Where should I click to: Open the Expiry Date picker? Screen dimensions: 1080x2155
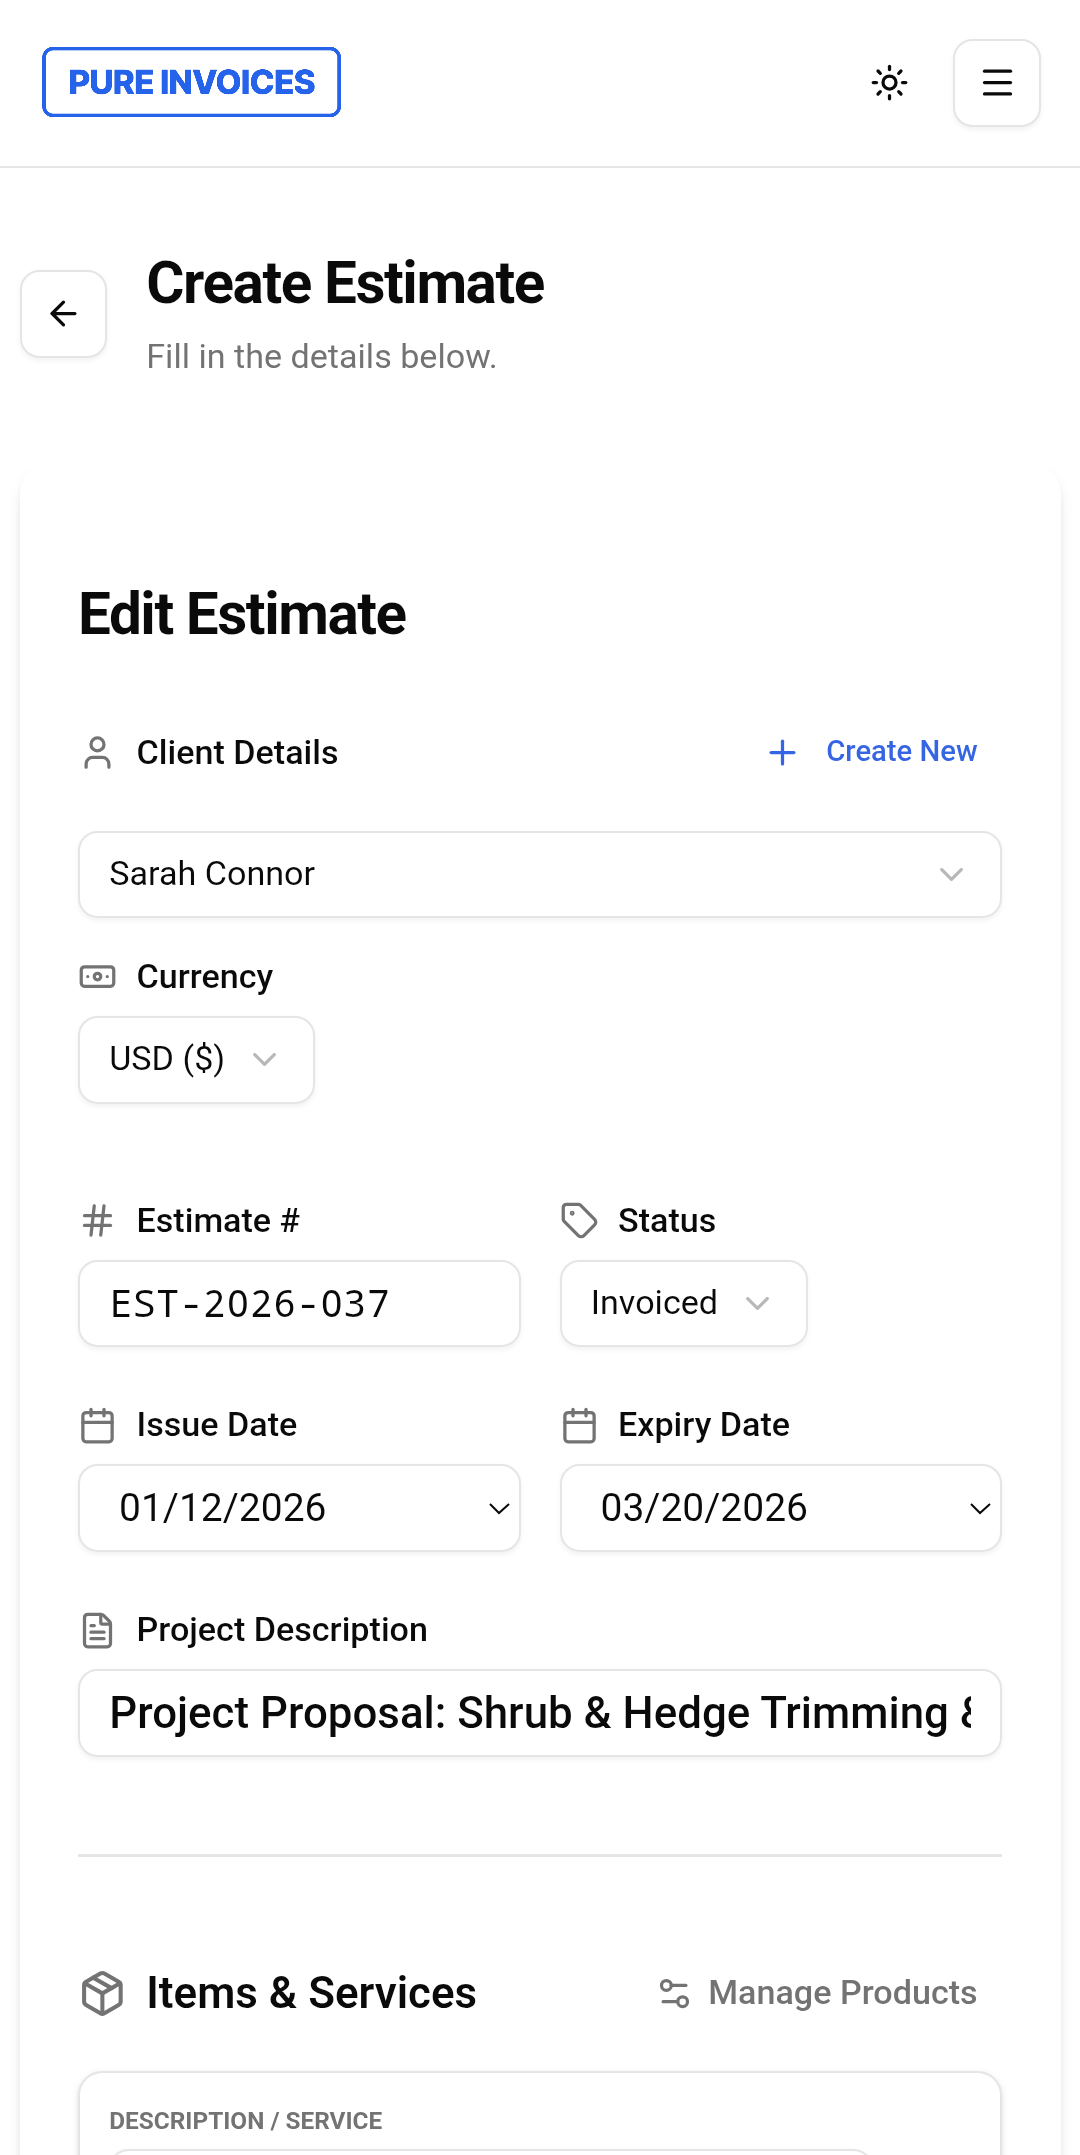pos(780,1507)
